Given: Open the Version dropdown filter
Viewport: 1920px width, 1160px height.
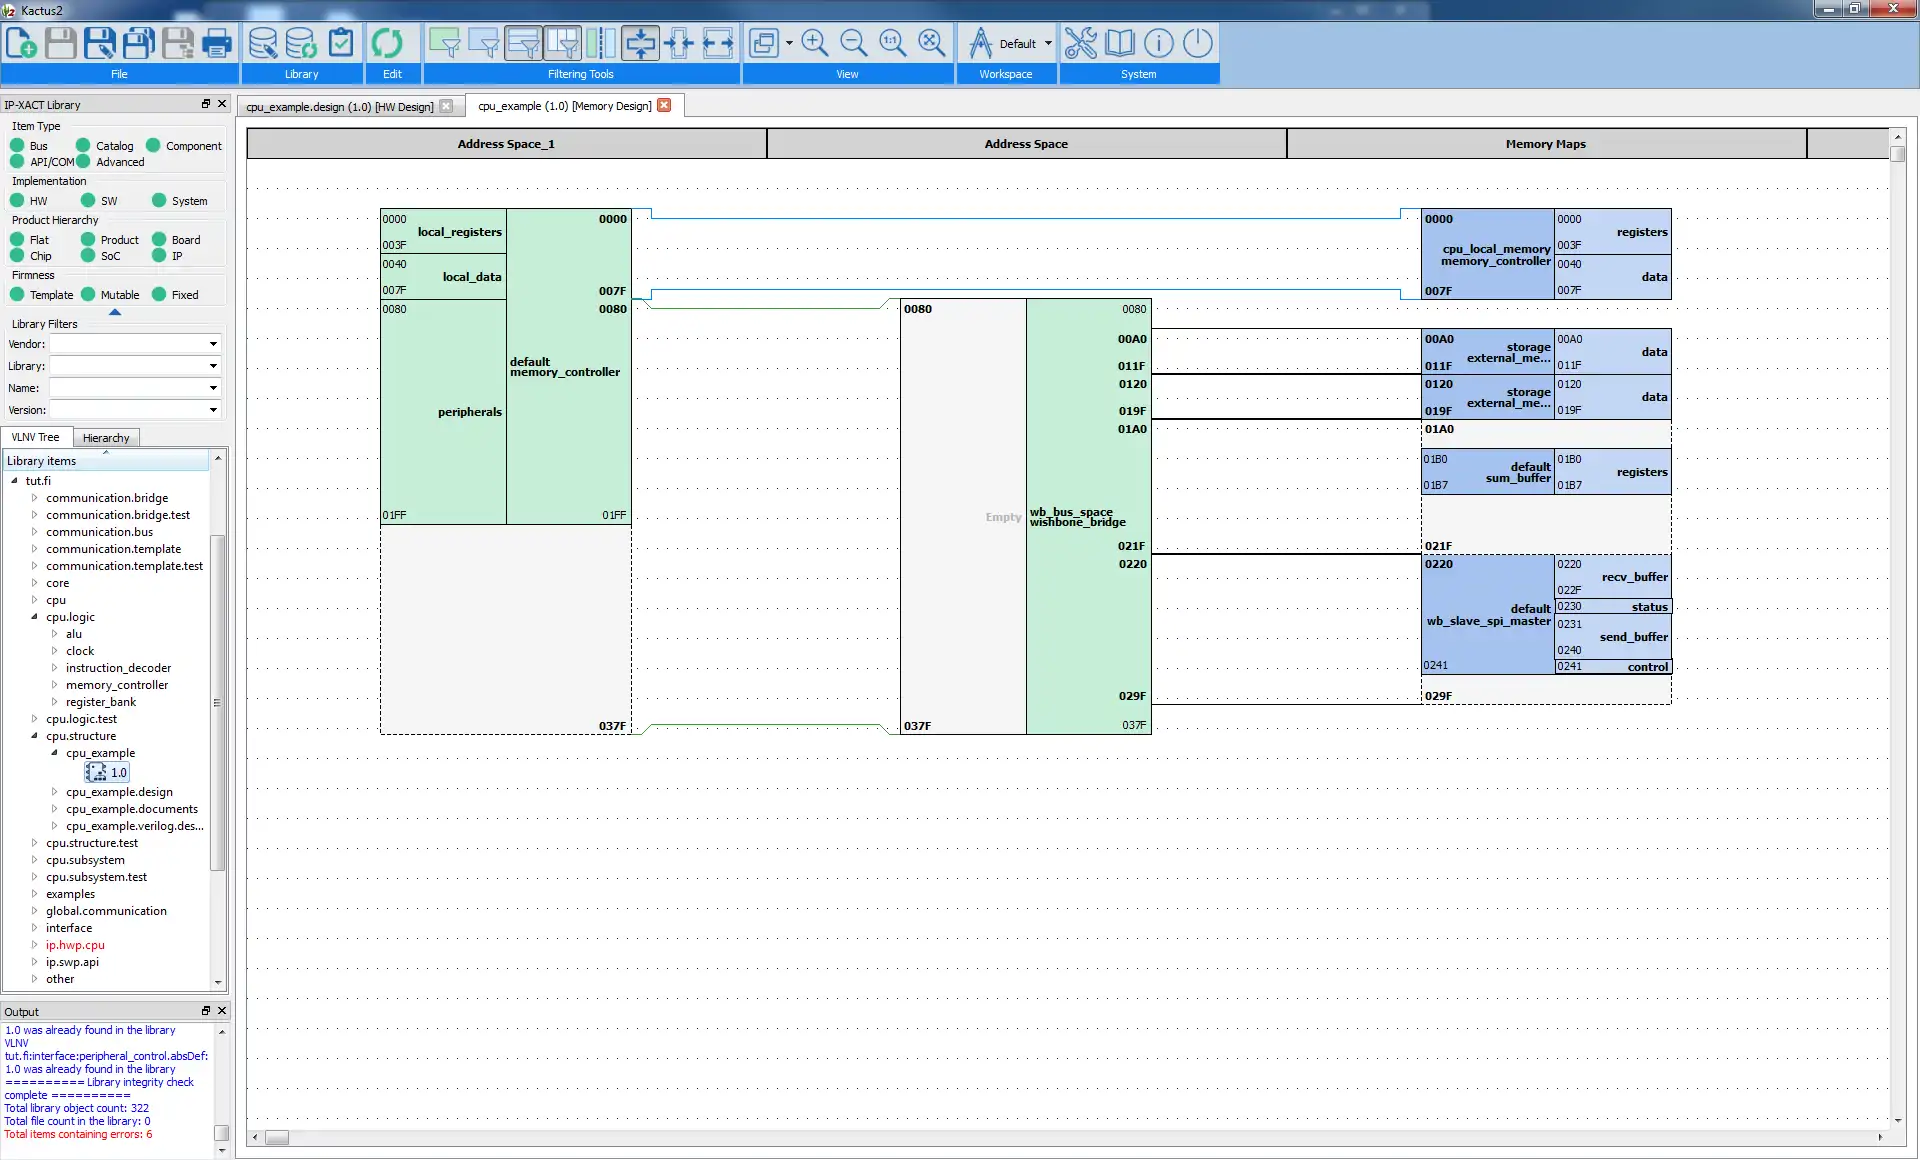Looking at the screenshot, I should click(x=213, y=409).
